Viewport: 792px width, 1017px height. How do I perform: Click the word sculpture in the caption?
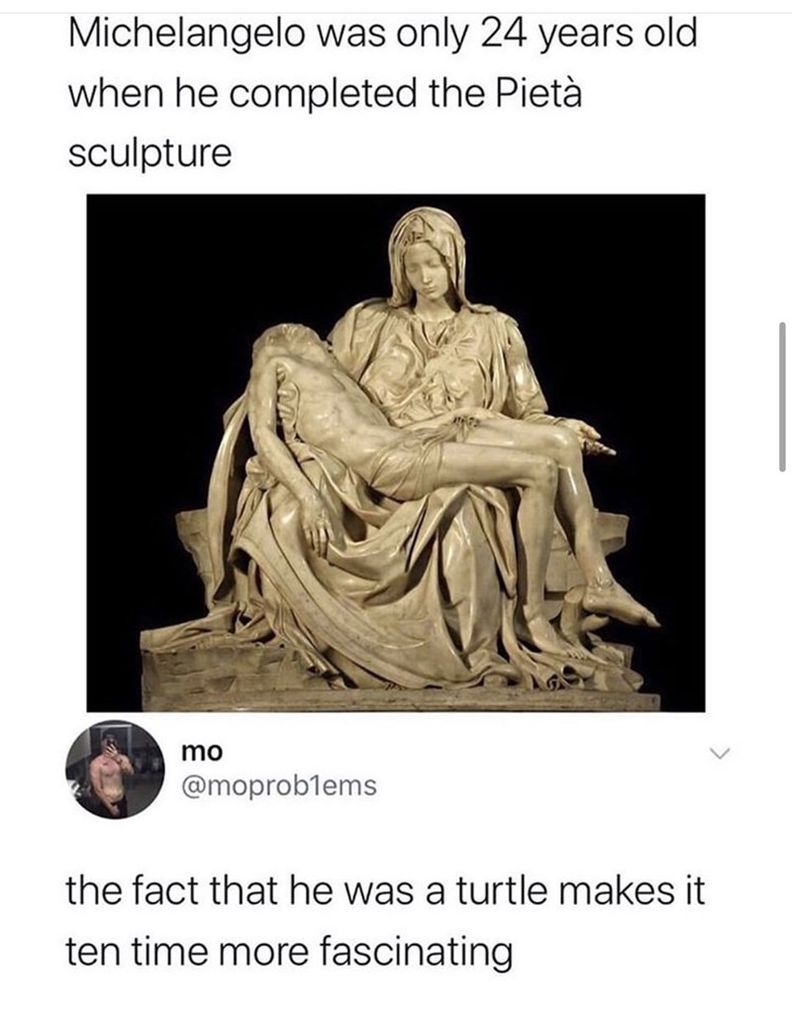[149, 154]
